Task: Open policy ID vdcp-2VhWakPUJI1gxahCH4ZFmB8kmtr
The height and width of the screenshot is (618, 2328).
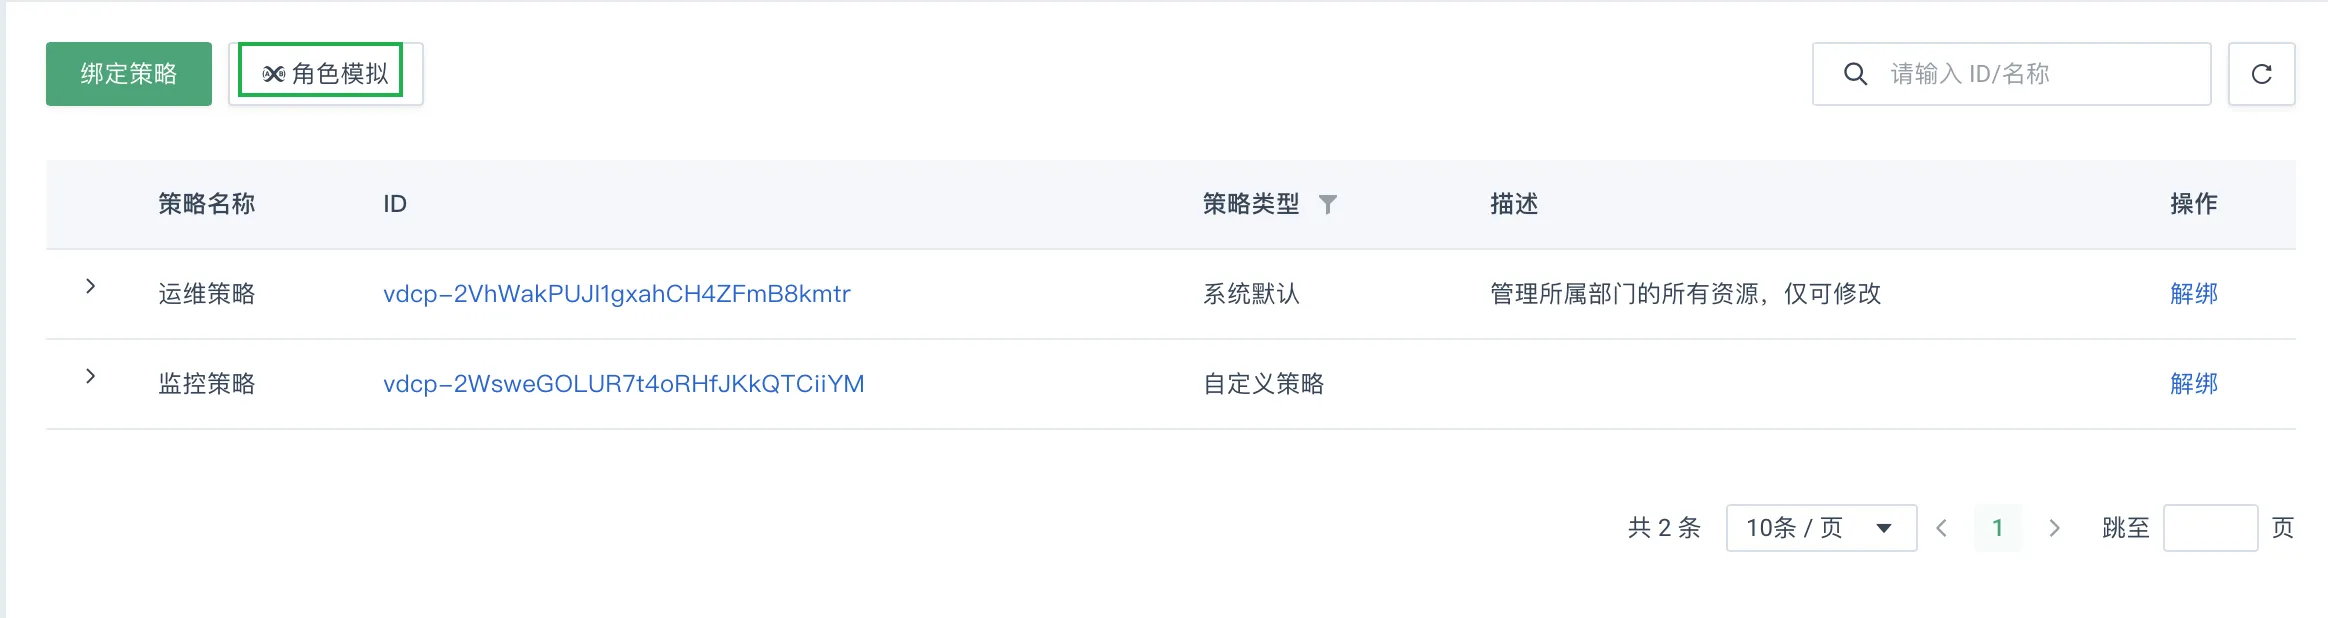Action: [x=617, y=294]
